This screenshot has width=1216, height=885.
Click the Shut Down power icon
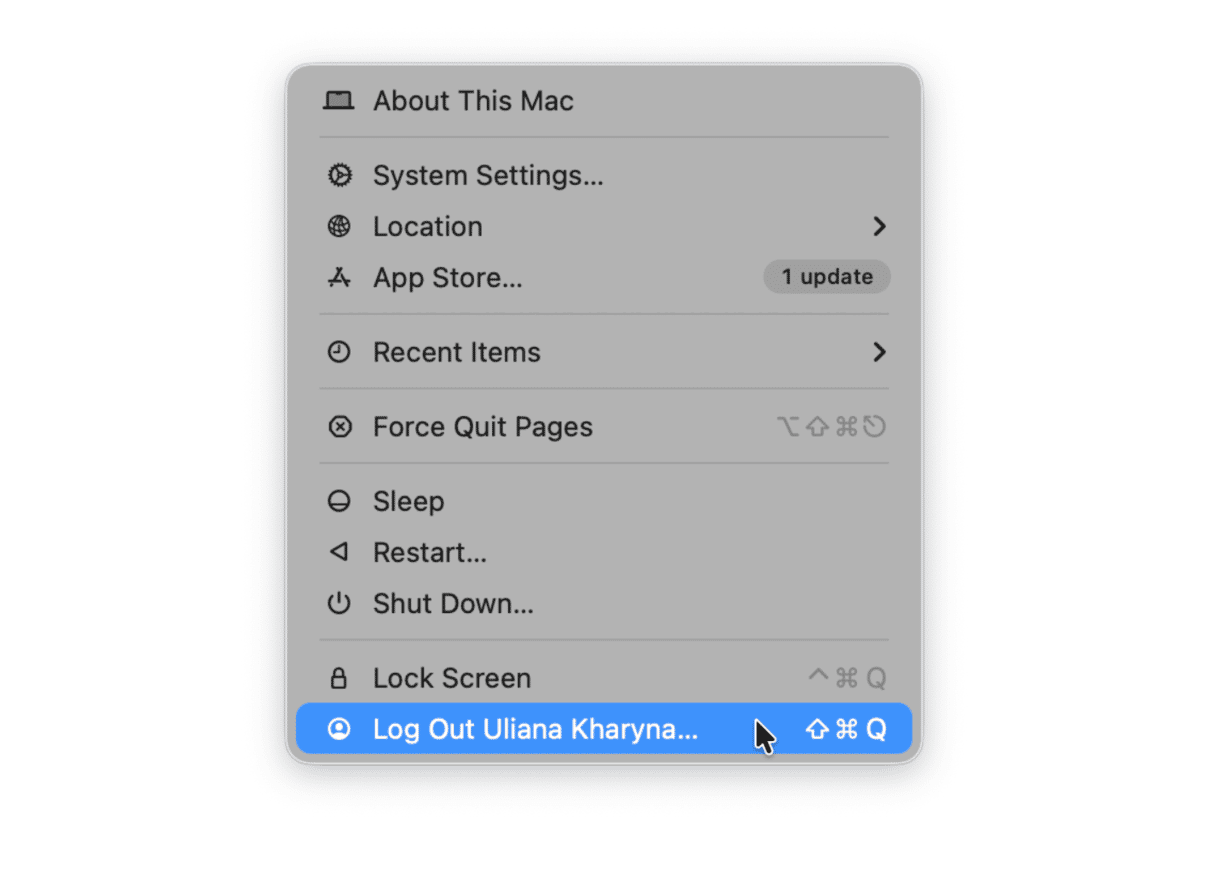pos(339,604)
